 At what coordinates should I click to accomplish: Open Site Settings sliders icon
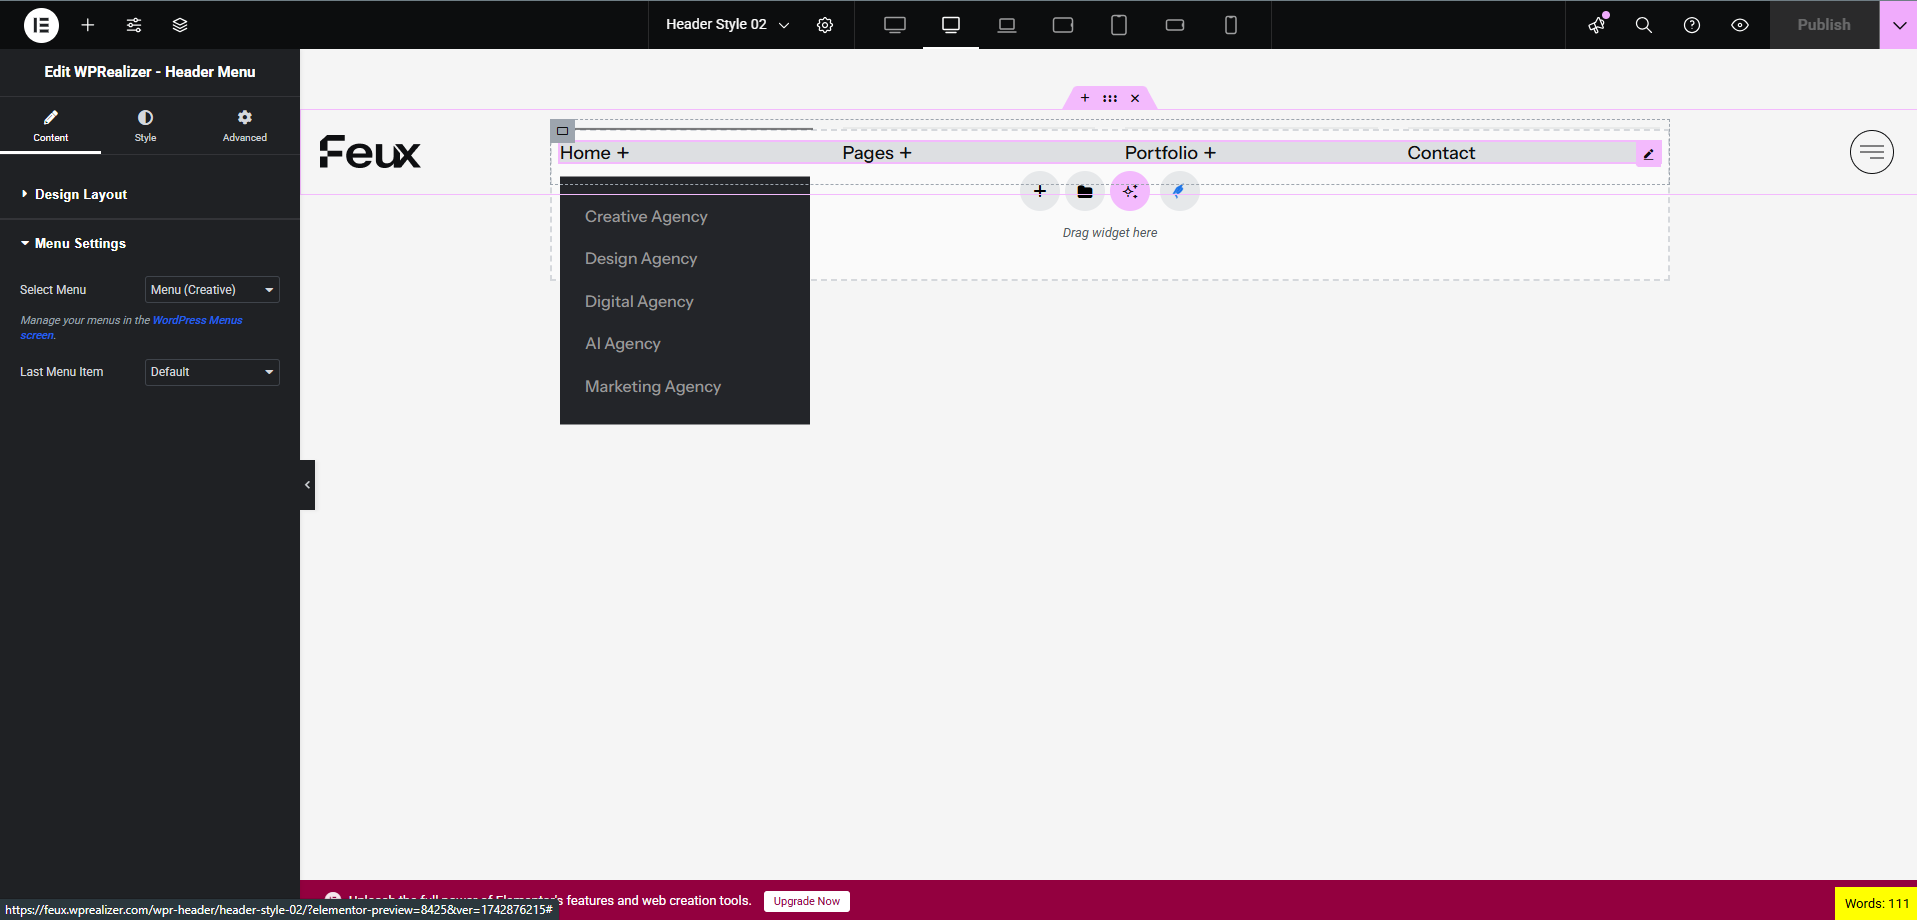tap(134, 25)
